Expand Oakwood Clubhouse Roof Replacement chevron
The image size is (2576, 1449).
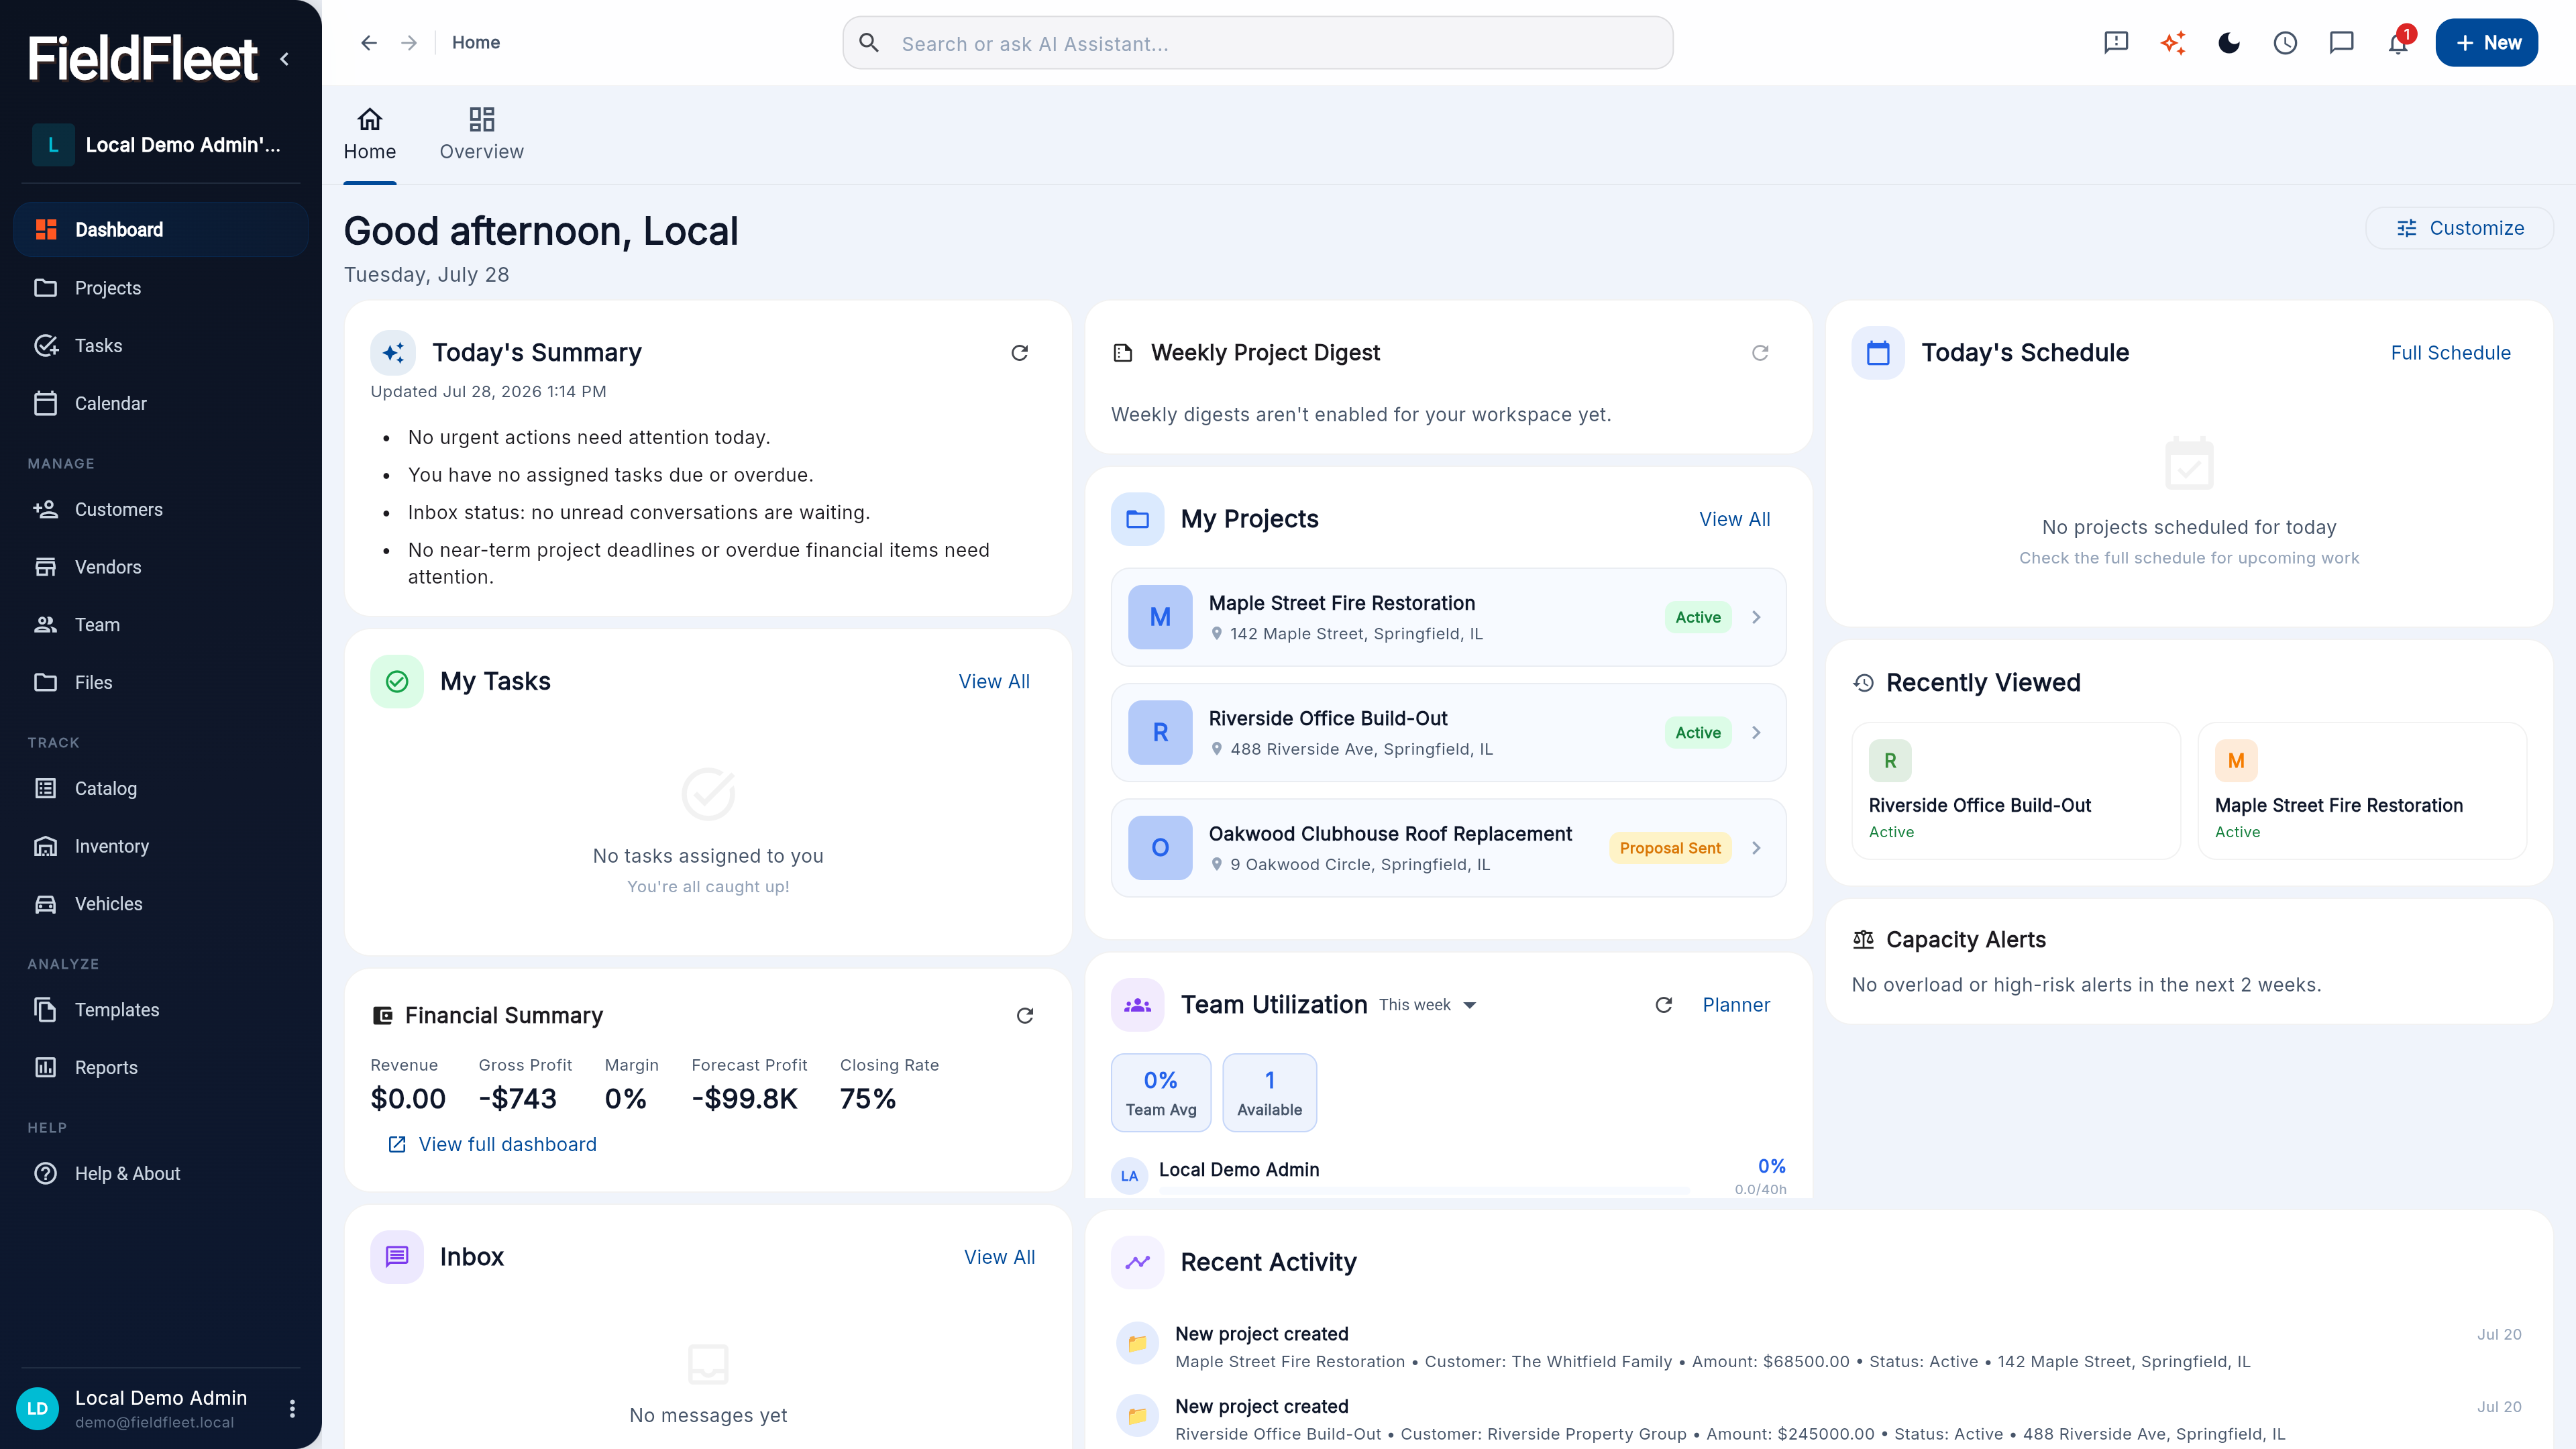tap(1756, 848)
